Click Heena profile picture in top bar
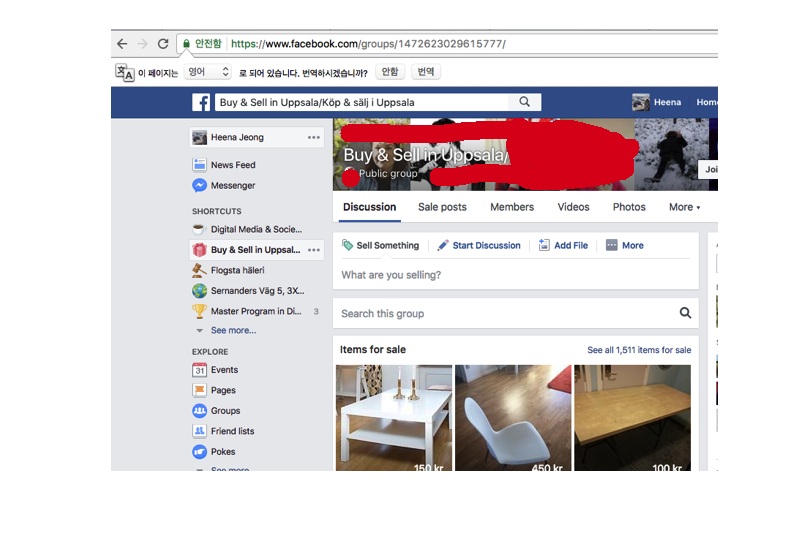800x552 pixels. coord(641,102)
